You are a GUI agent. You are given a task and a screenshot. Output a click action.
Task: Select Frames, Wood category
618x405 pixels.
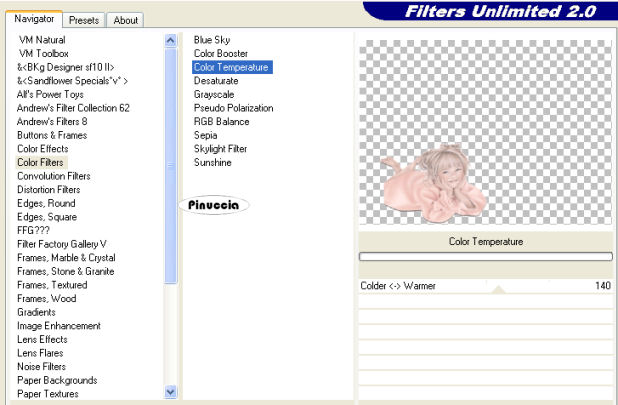[47, 299]
